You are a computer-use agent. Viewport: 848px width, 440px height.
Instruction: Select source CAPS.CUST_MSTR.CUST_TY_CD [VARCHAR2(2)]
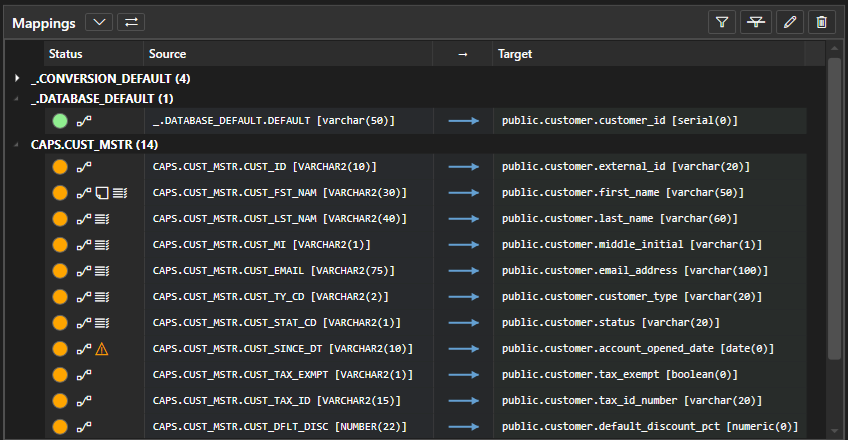click(x=270, y=297)
